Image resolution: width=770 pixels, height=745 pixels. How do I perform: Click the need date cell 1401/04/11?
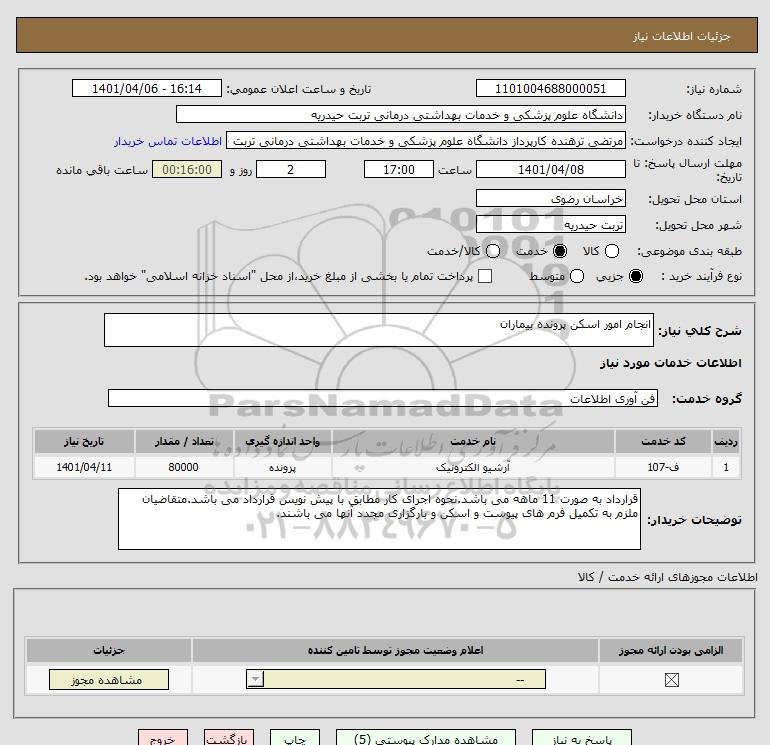point(84,467)
